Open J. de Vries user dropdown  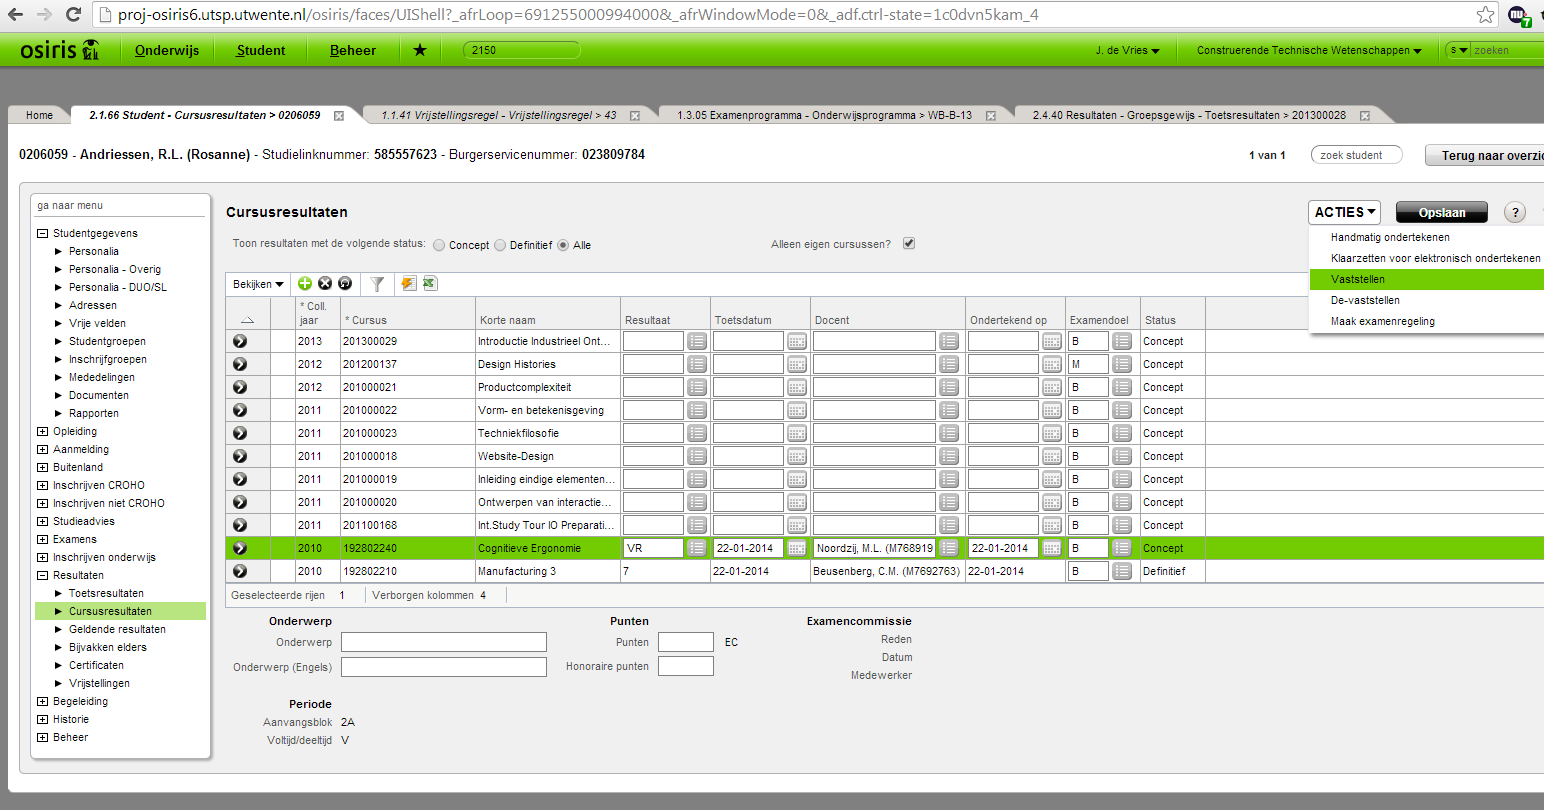1128,50
